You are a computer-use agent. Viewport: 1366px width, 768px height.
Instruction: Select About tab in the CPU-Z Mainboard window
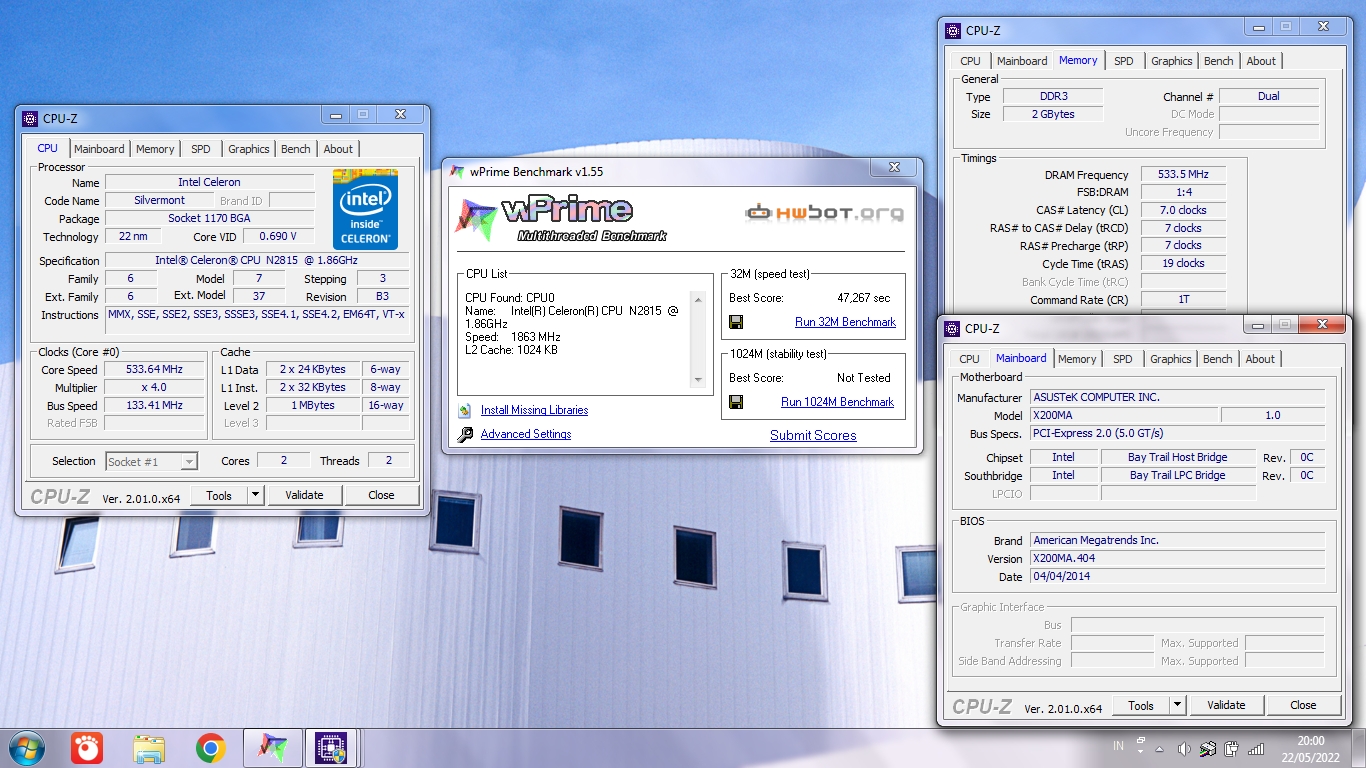[1260, 359]
